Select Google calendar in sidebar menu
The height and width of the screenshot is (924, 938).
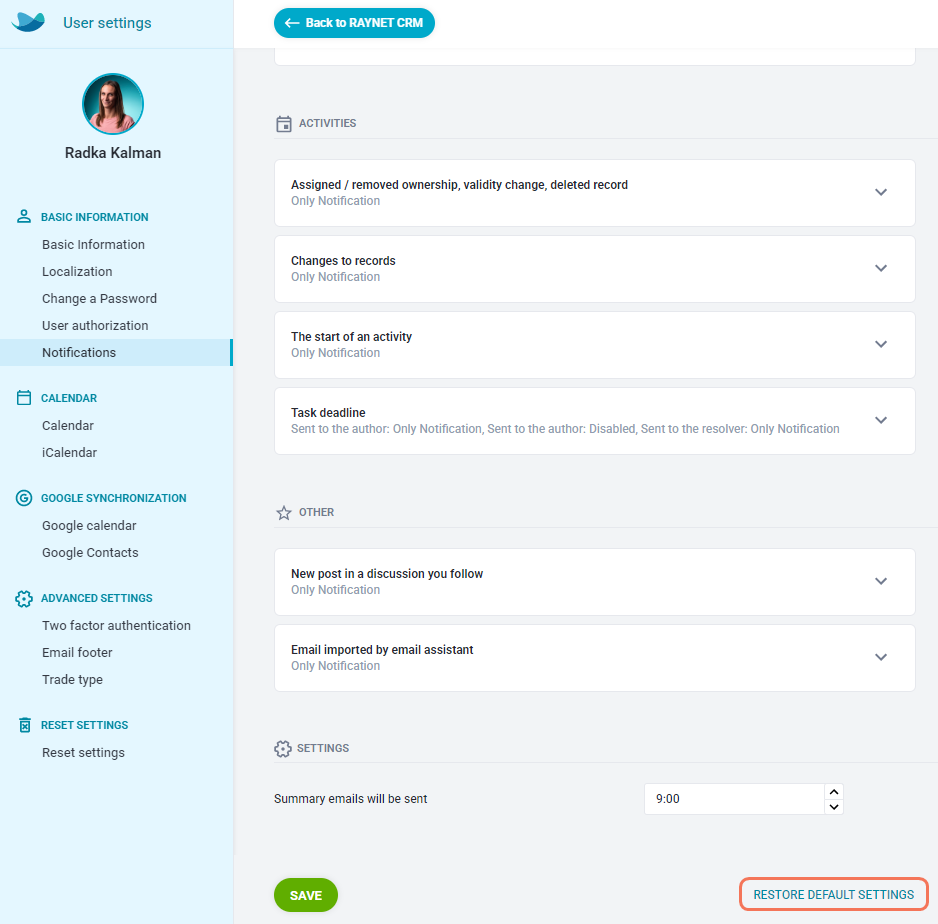(x=89, y=525)
